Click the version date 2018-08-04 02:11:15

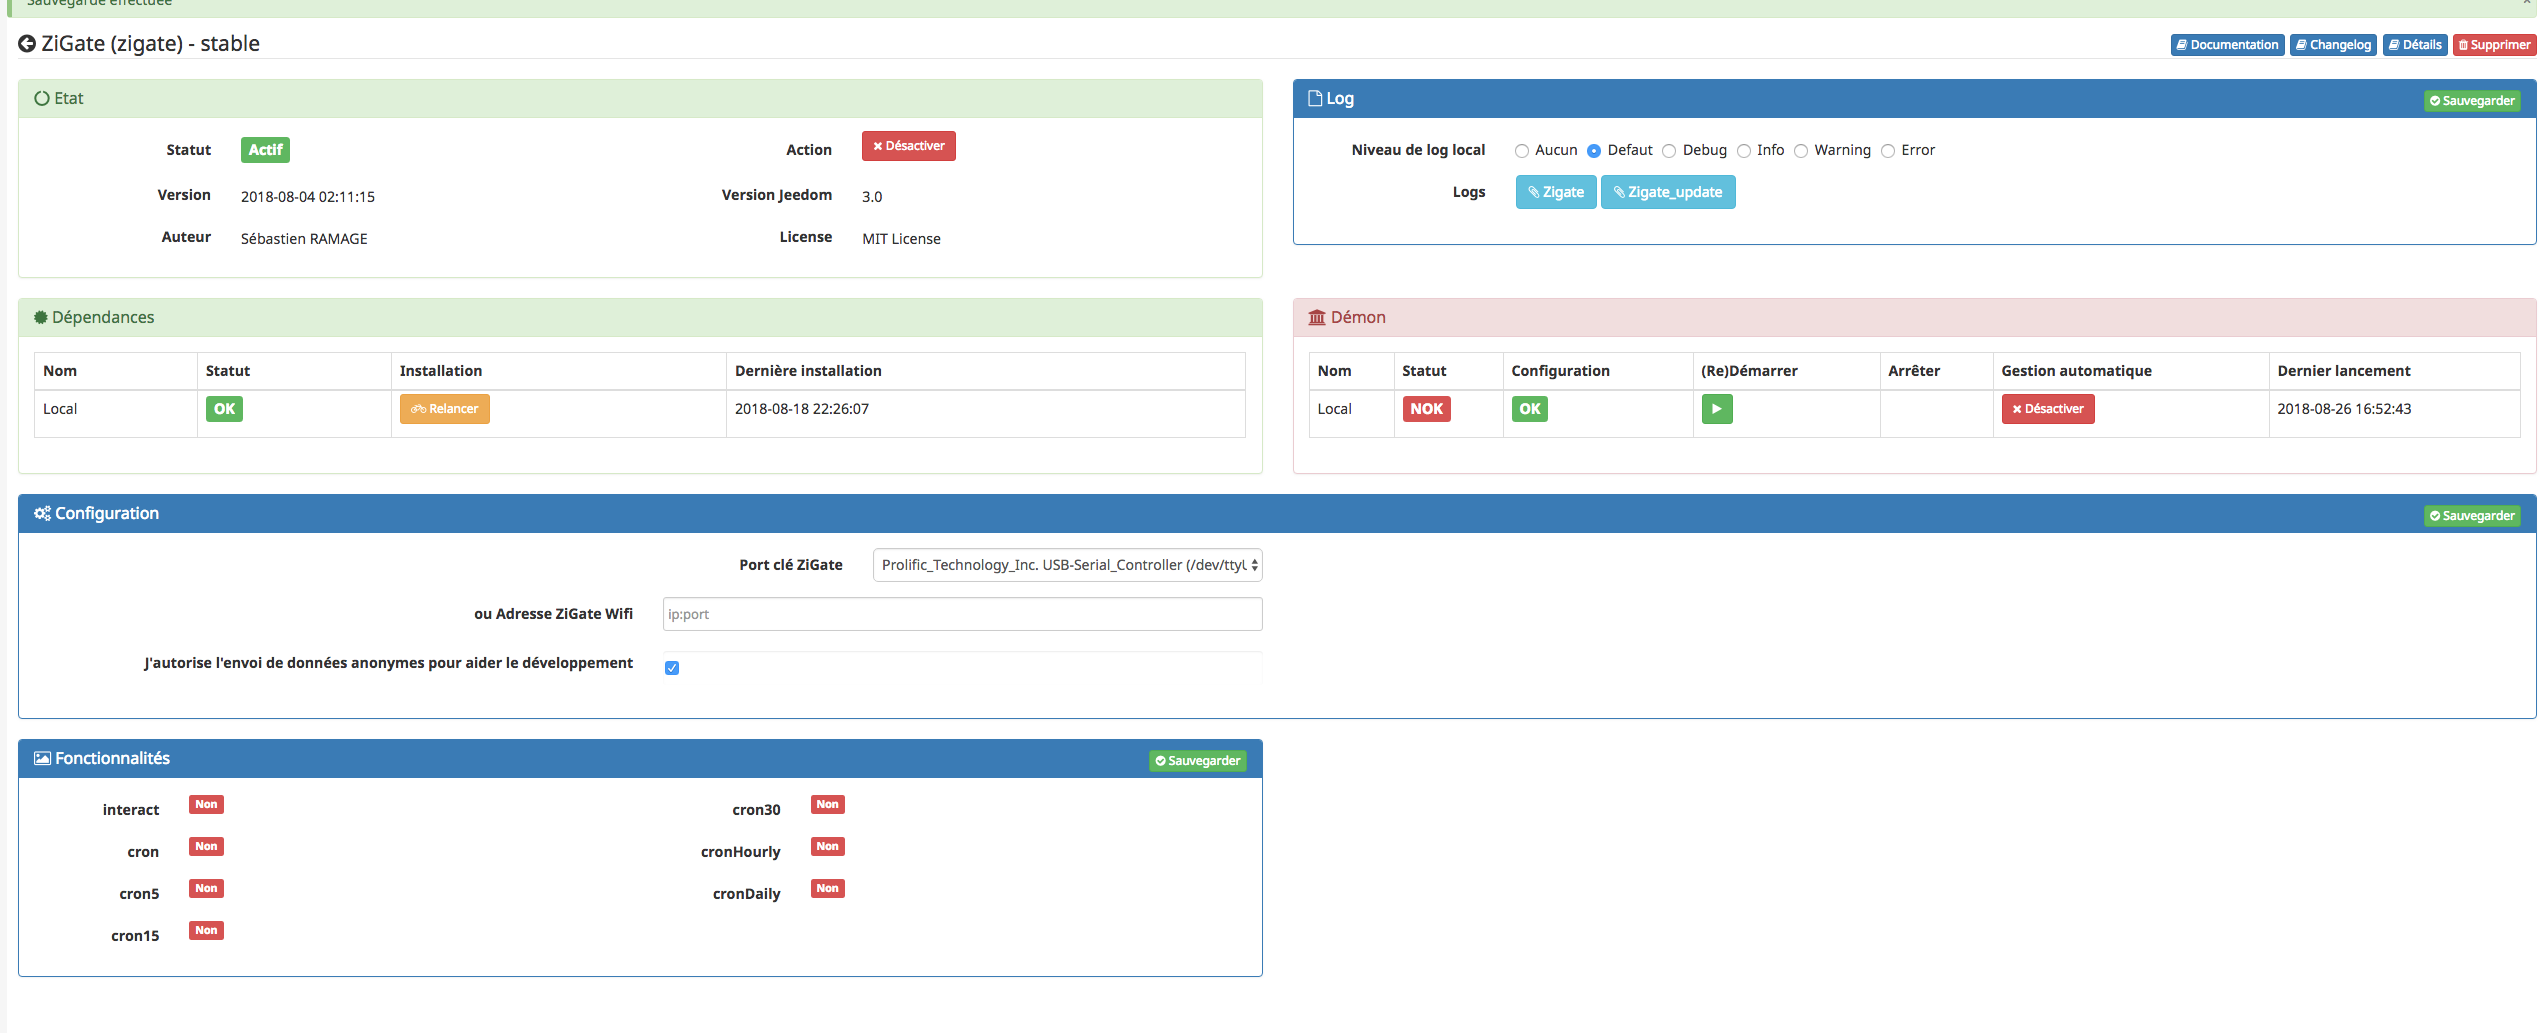pos(308,197)
